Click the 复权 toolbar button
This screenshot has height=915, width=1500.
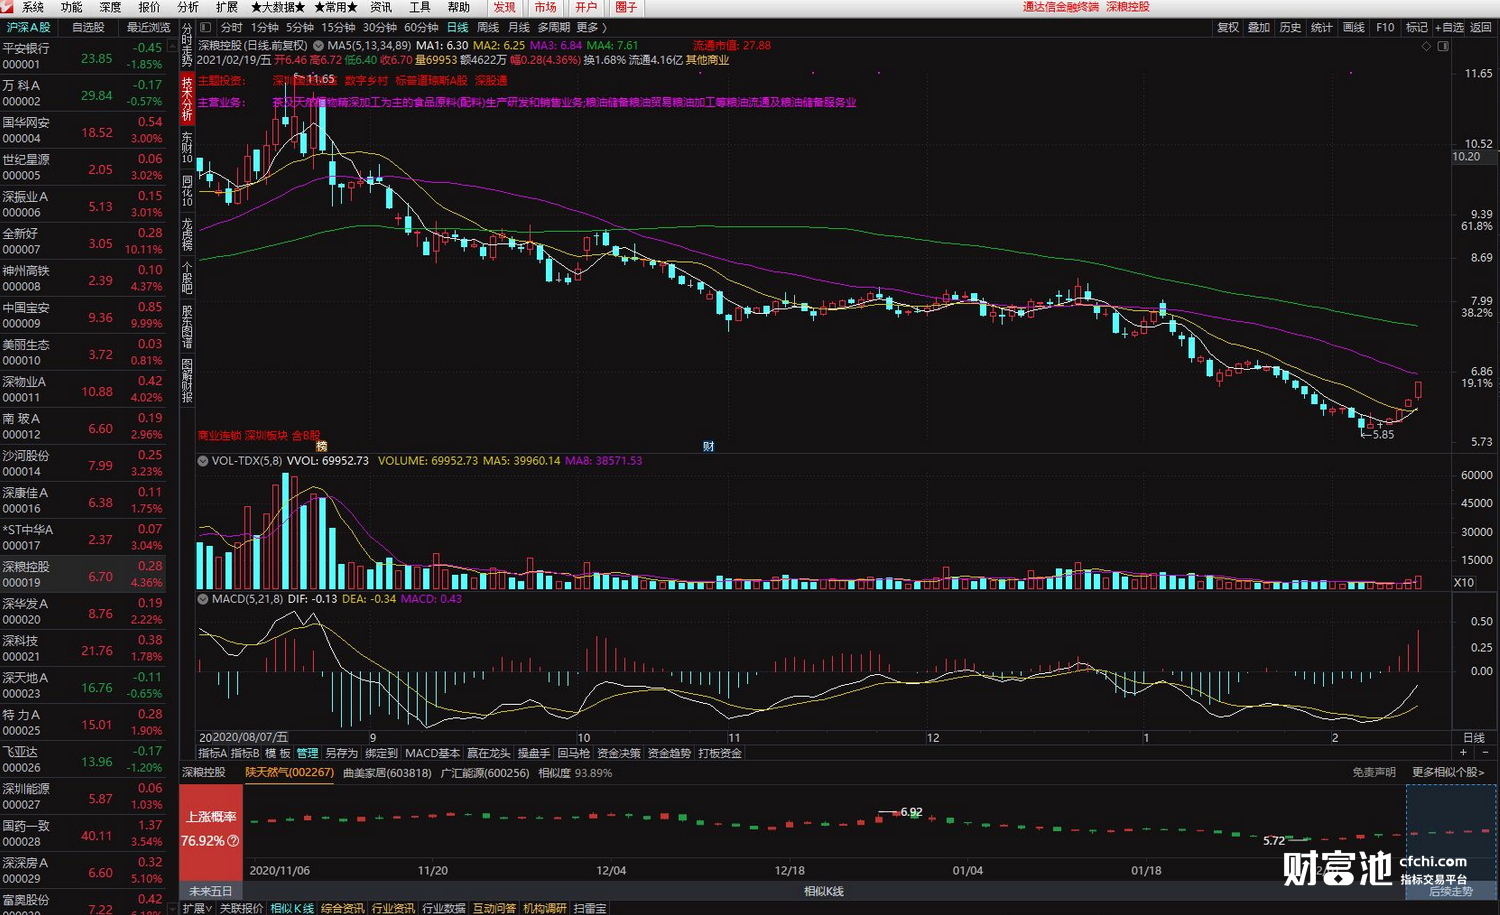point(1228,27)
